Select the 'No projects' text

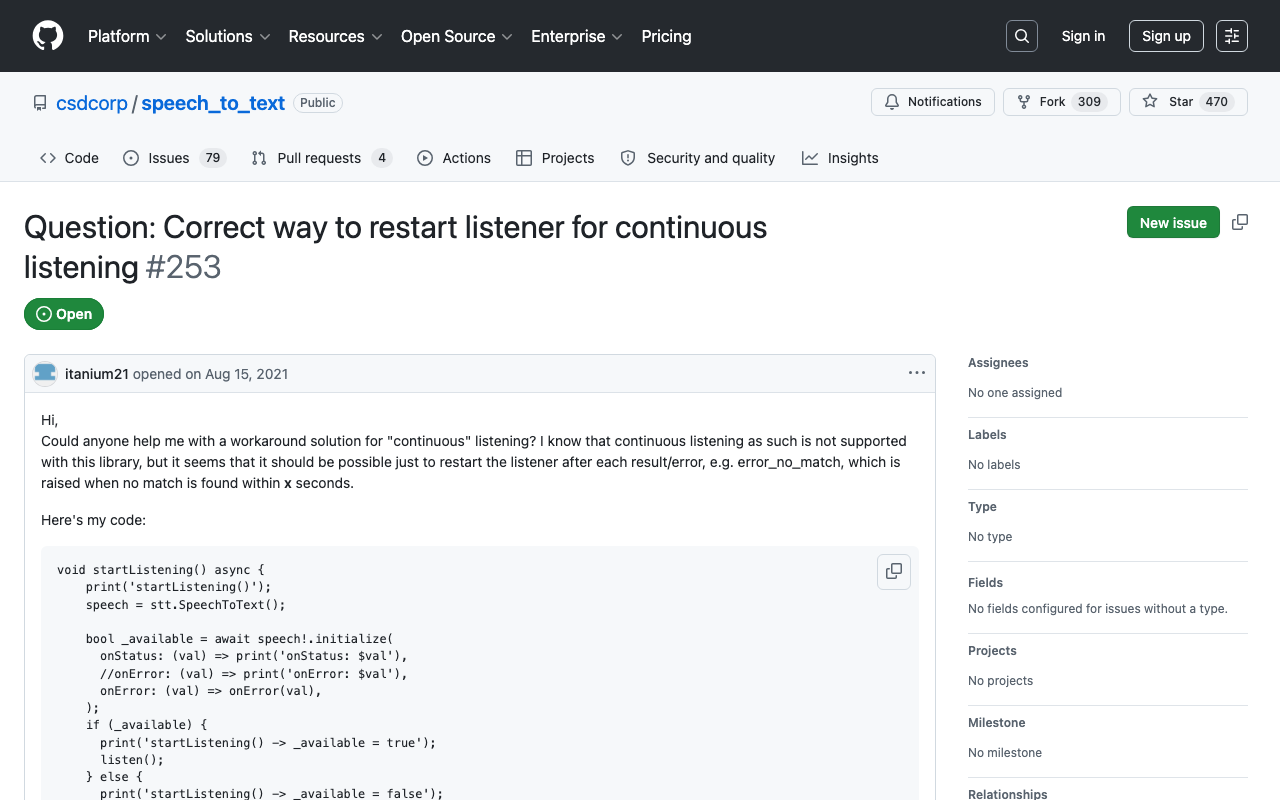[1001, 681]
